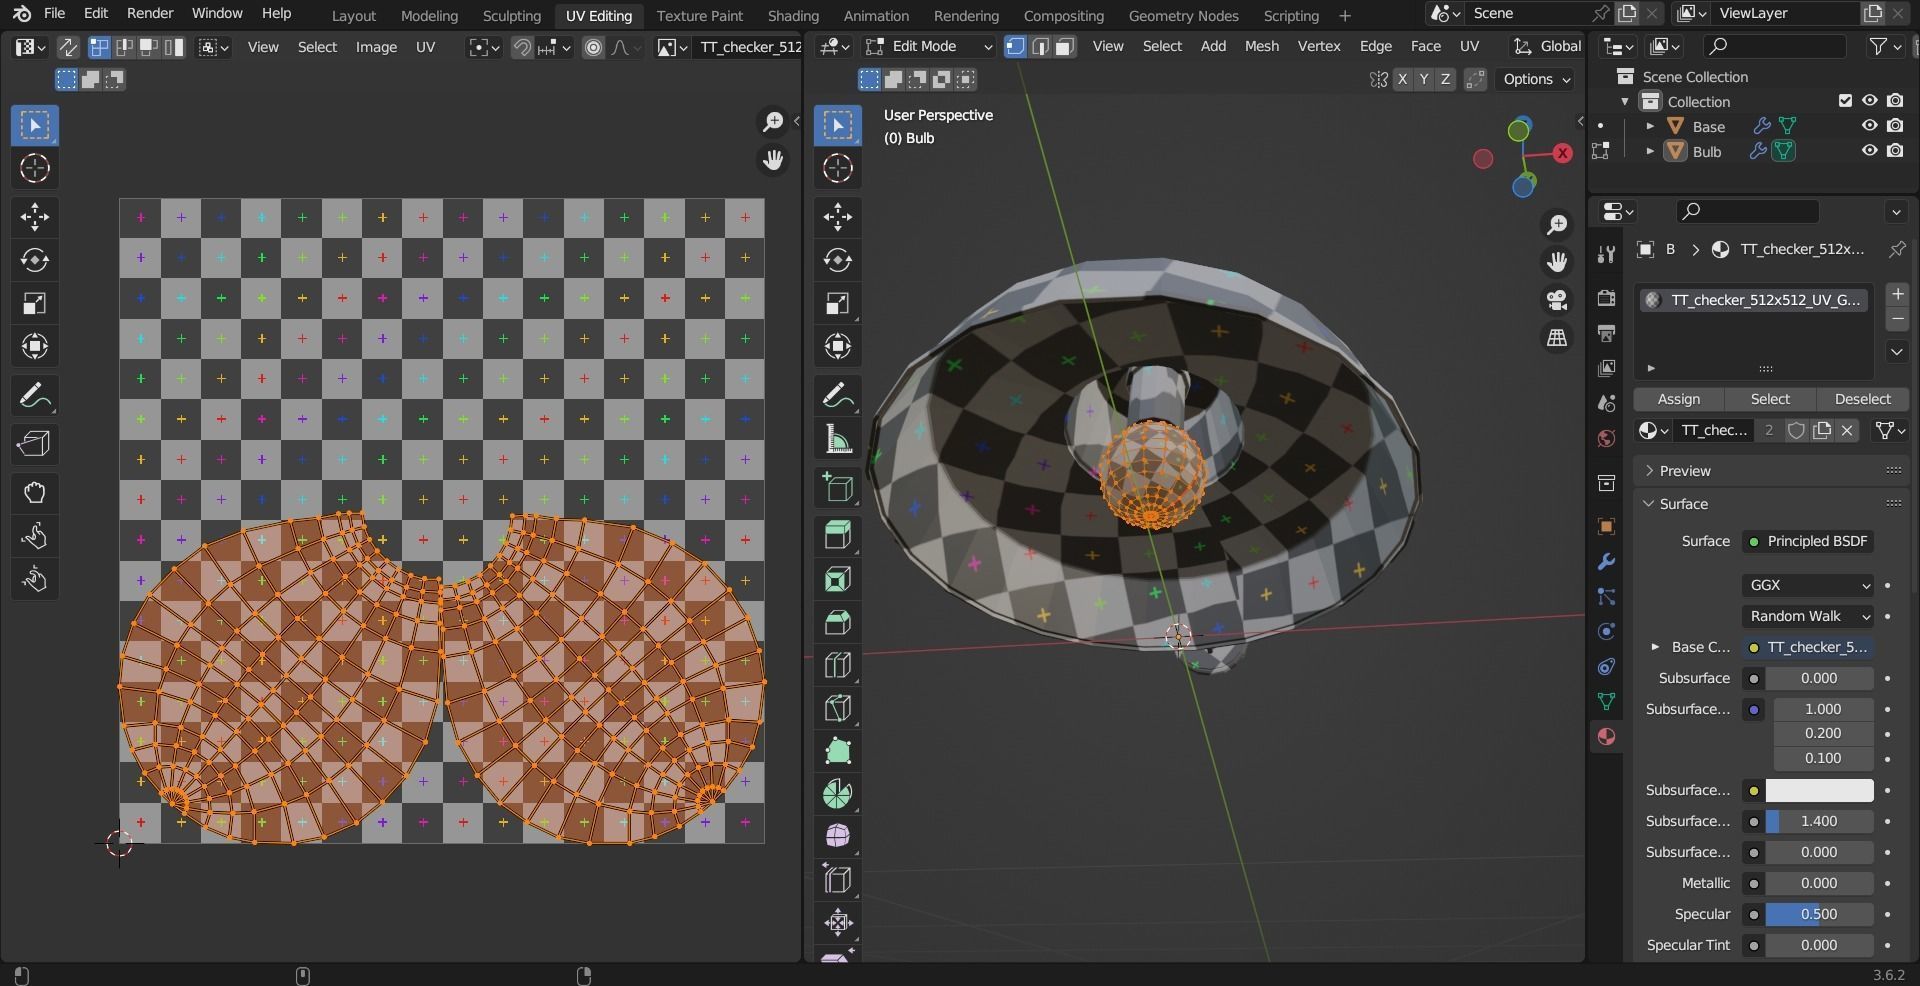Select the Bevel tool

838,622
